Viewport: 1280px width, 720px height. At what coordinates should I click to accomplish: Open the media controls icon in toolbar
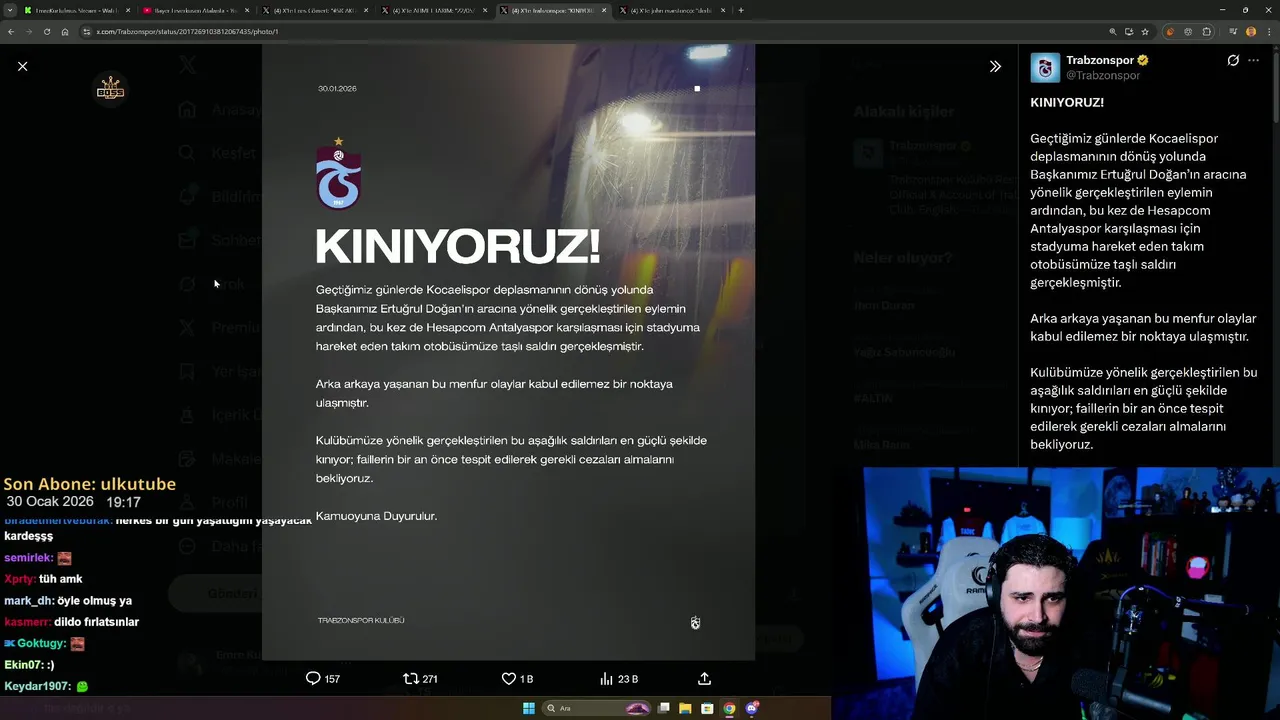pos(1233,32)
